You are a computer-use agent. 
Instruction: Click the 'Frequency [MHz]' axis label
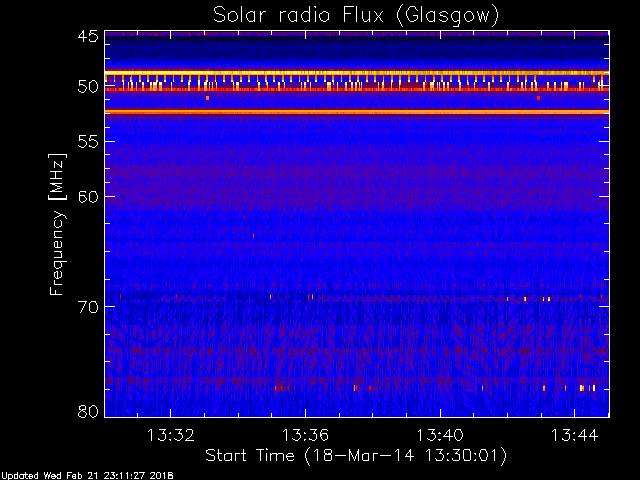tap(57, 224)
